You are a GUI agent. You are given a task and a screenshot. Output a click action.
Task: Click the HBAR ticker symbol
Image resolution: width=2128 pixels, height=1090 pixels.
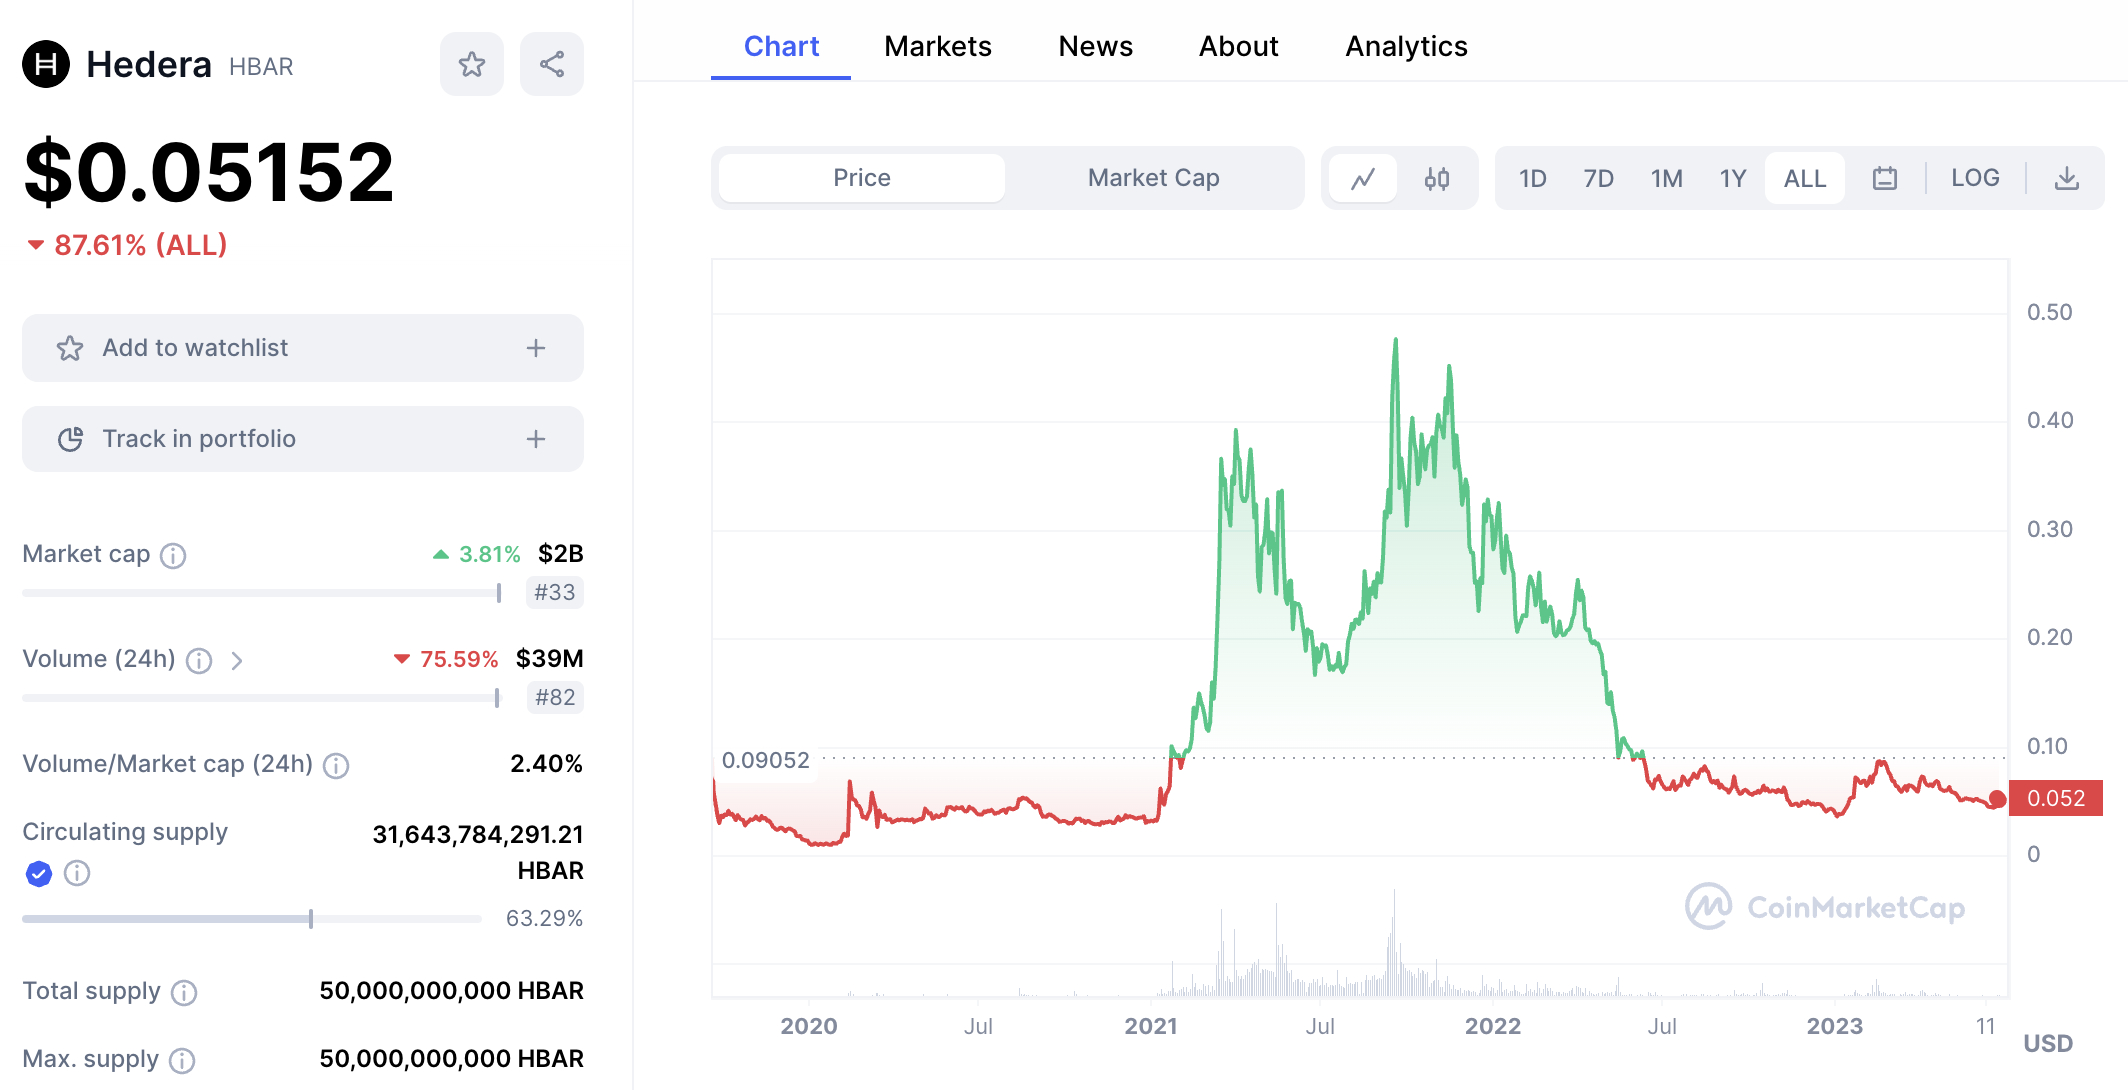(x=261, y=67)
